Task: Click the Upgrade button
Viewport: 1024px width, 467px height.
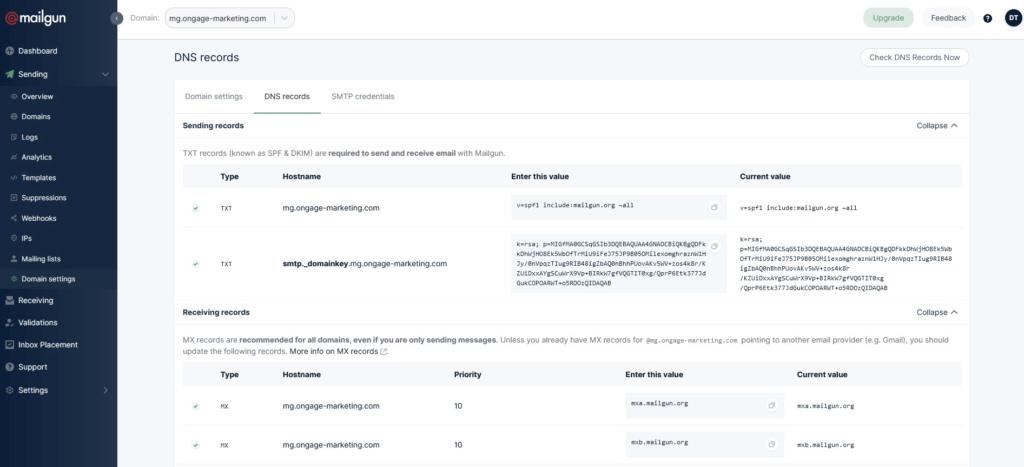Action: point(888,18)
